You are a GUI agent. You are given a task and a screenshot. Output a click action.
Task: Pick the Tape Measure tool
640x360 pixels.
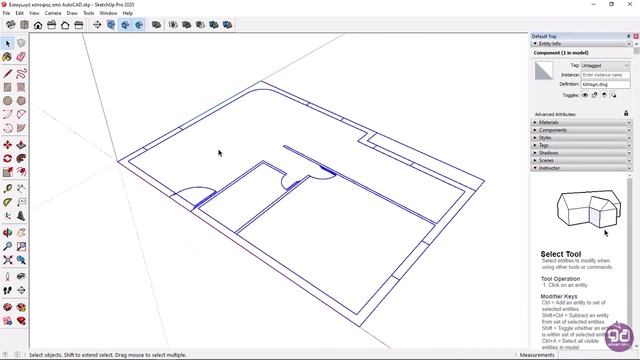click(x=7, y=189)
